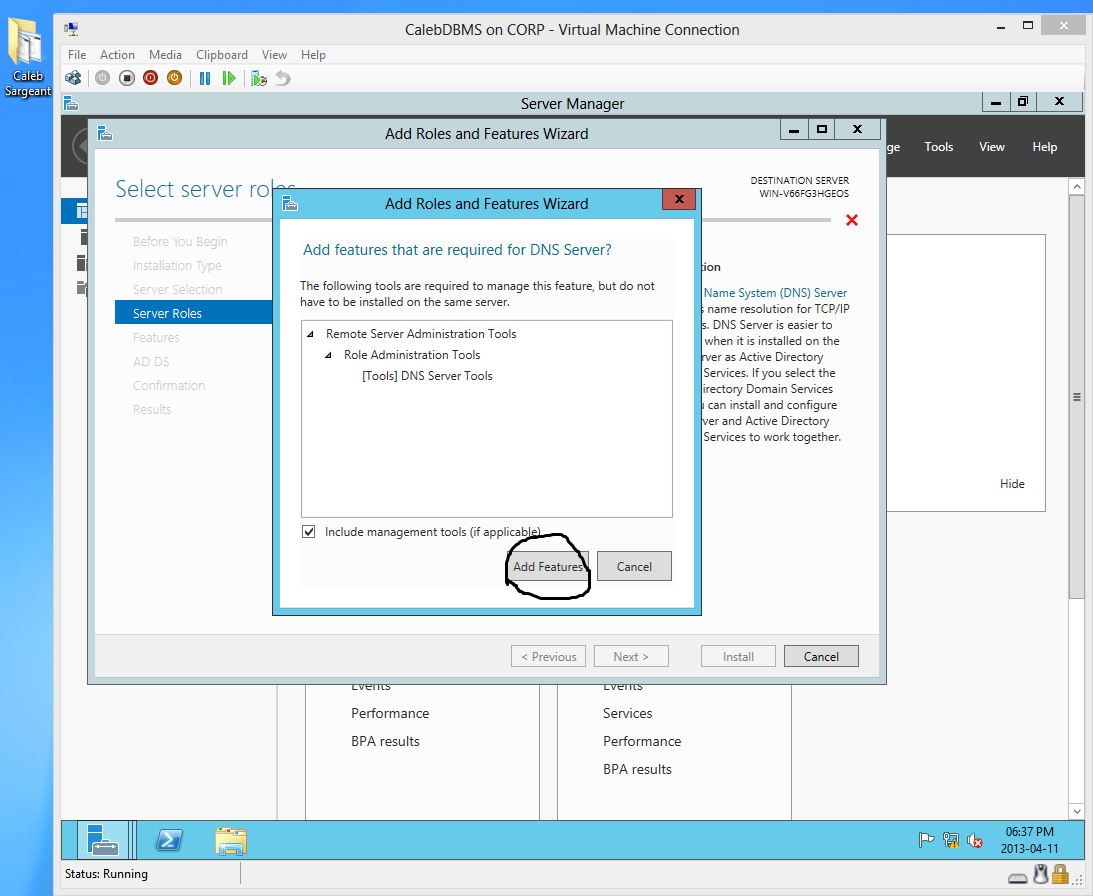Open the Clipboard menu

pos(222,54)
